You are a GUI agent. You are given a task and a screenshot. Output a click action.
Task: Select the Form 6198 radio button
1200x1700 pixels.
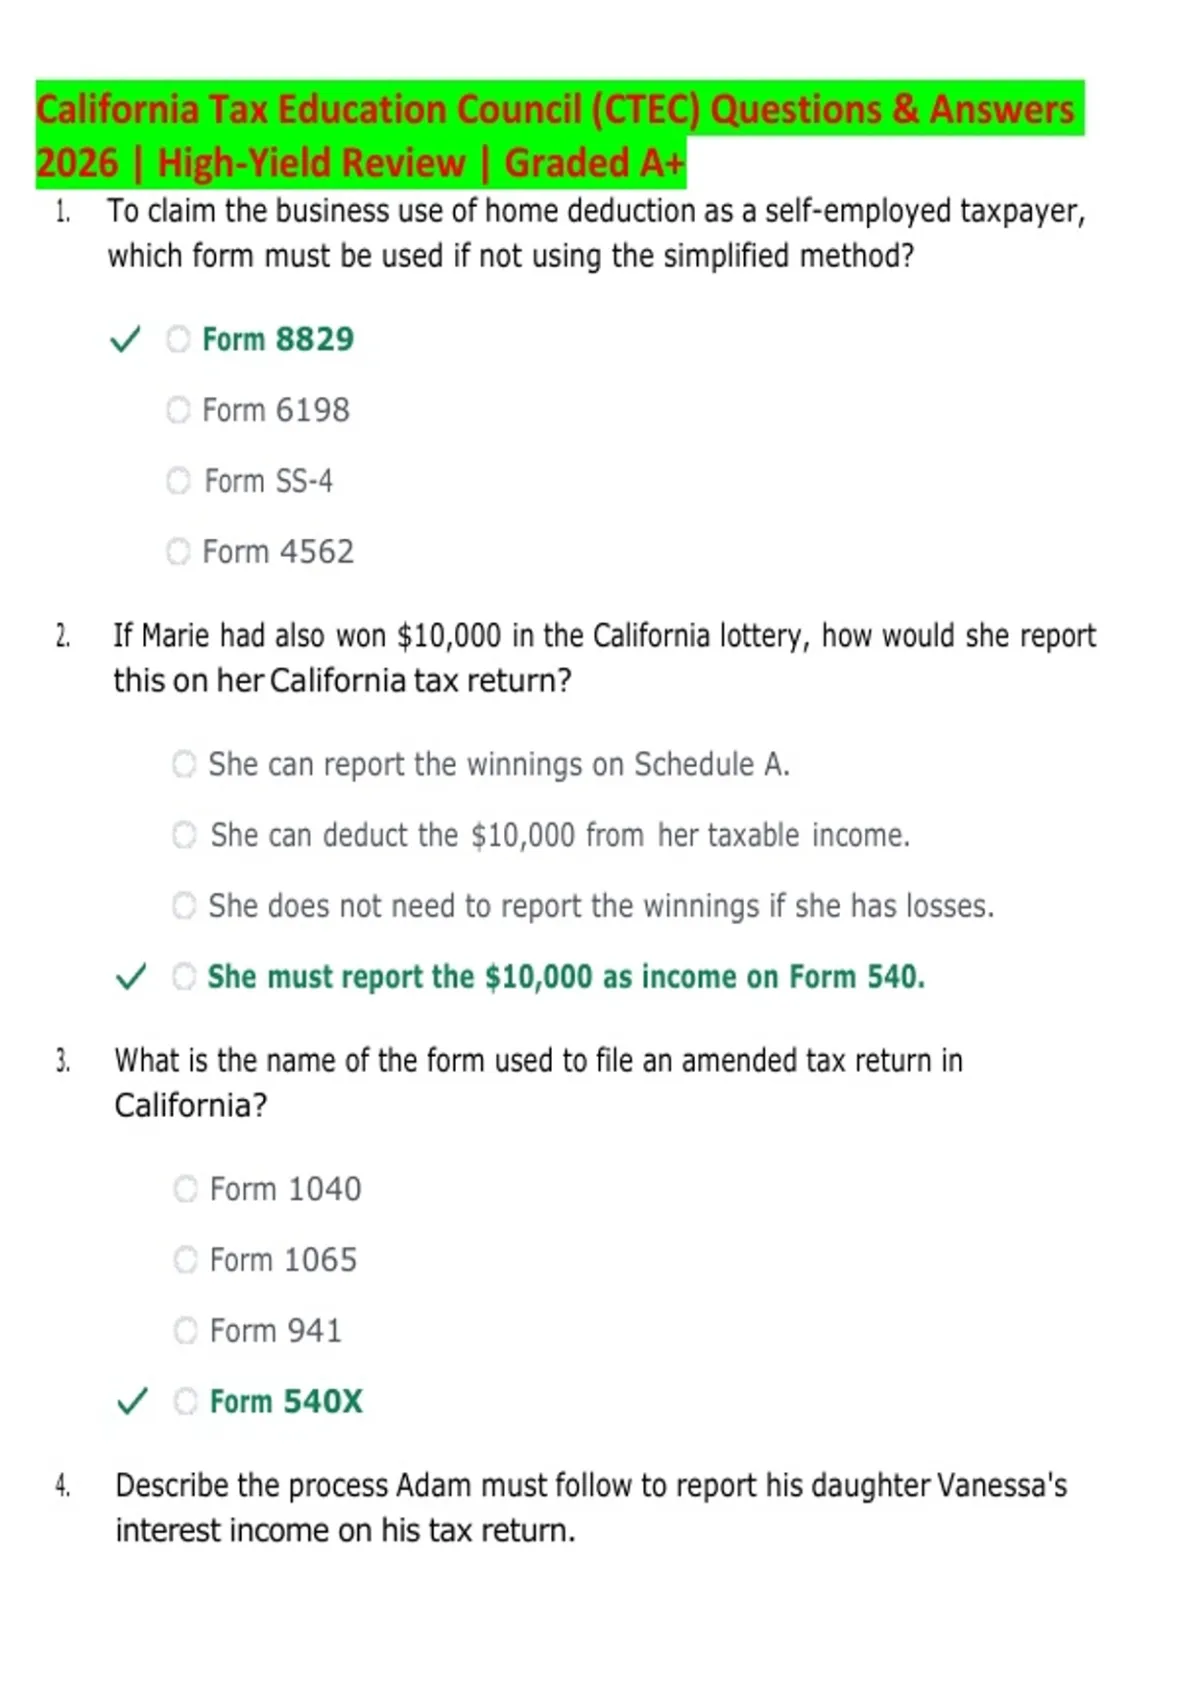pos(178,410)
